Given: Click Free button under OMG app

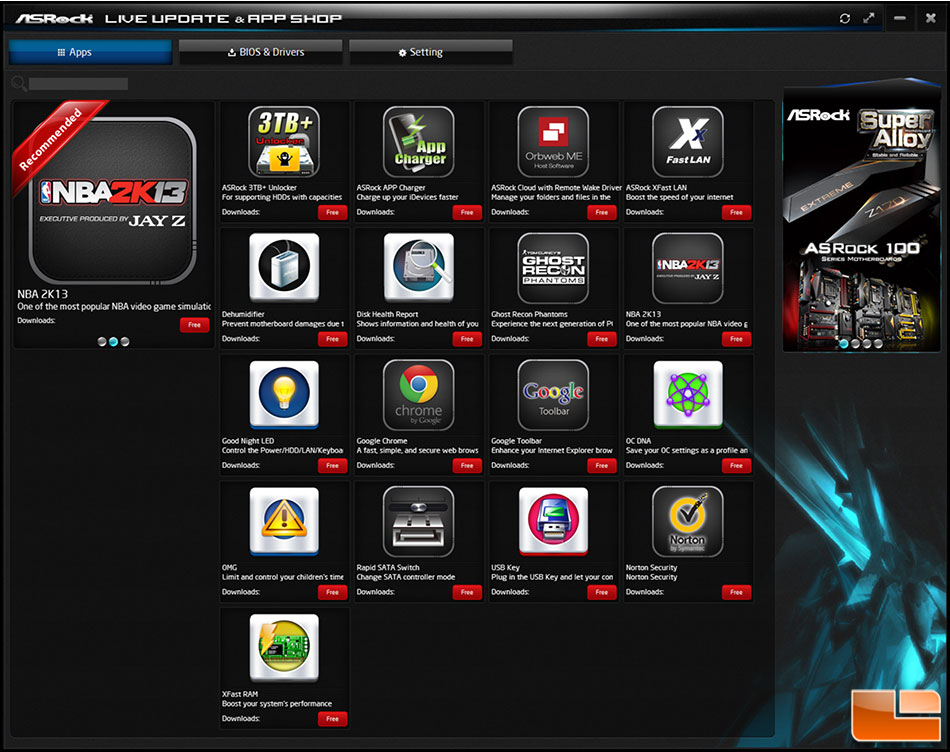Looking at the screenshot, I should coord(333,592).
